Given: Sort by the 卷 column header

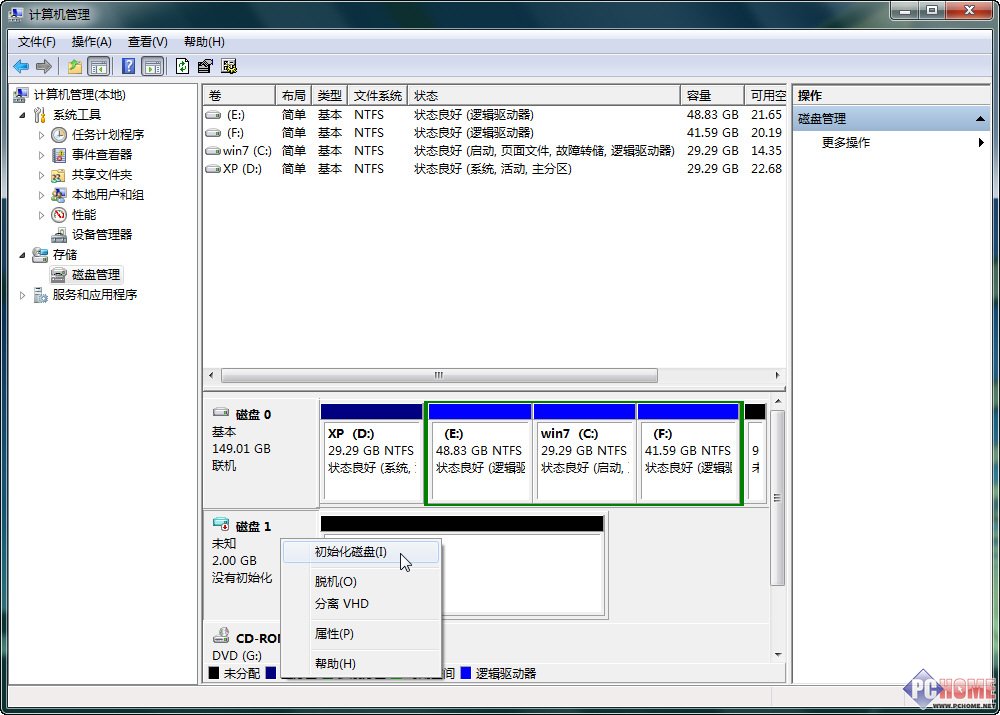Looking at the screenshot, I should [x=239, y=96].
